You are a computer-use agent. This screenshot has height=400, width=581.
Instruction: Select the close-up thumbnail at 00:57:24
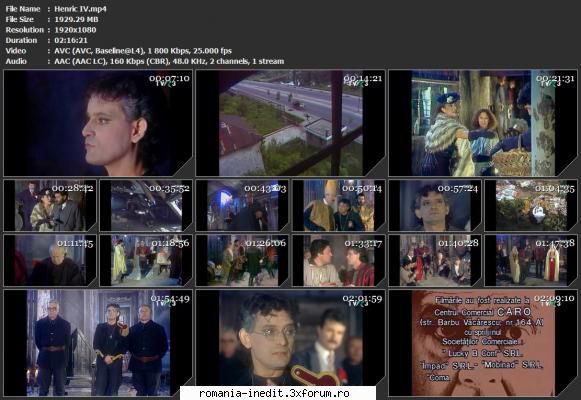[435, 206]
